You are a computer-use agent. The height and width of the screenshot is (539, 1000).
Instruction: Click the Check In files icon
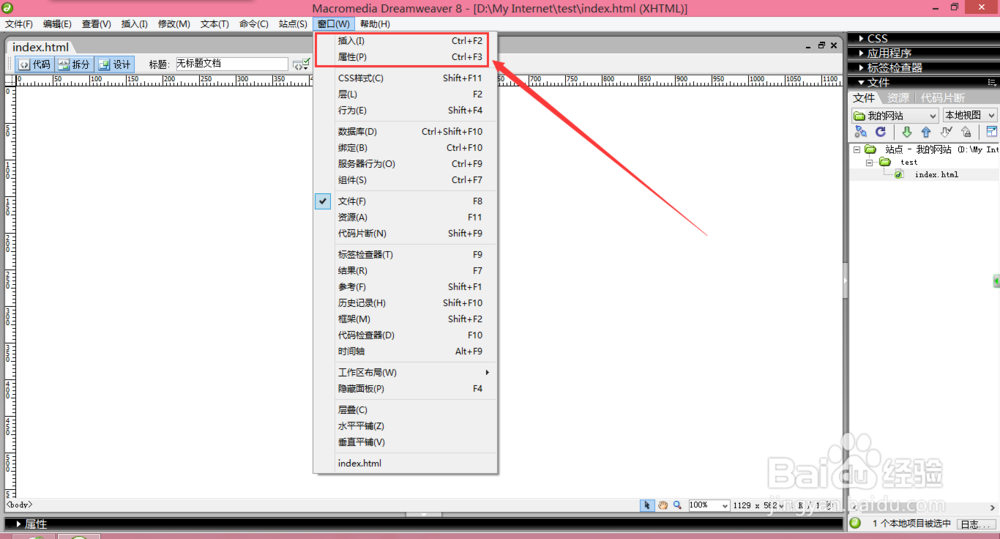pyautogui.click(x=967, y=132)
